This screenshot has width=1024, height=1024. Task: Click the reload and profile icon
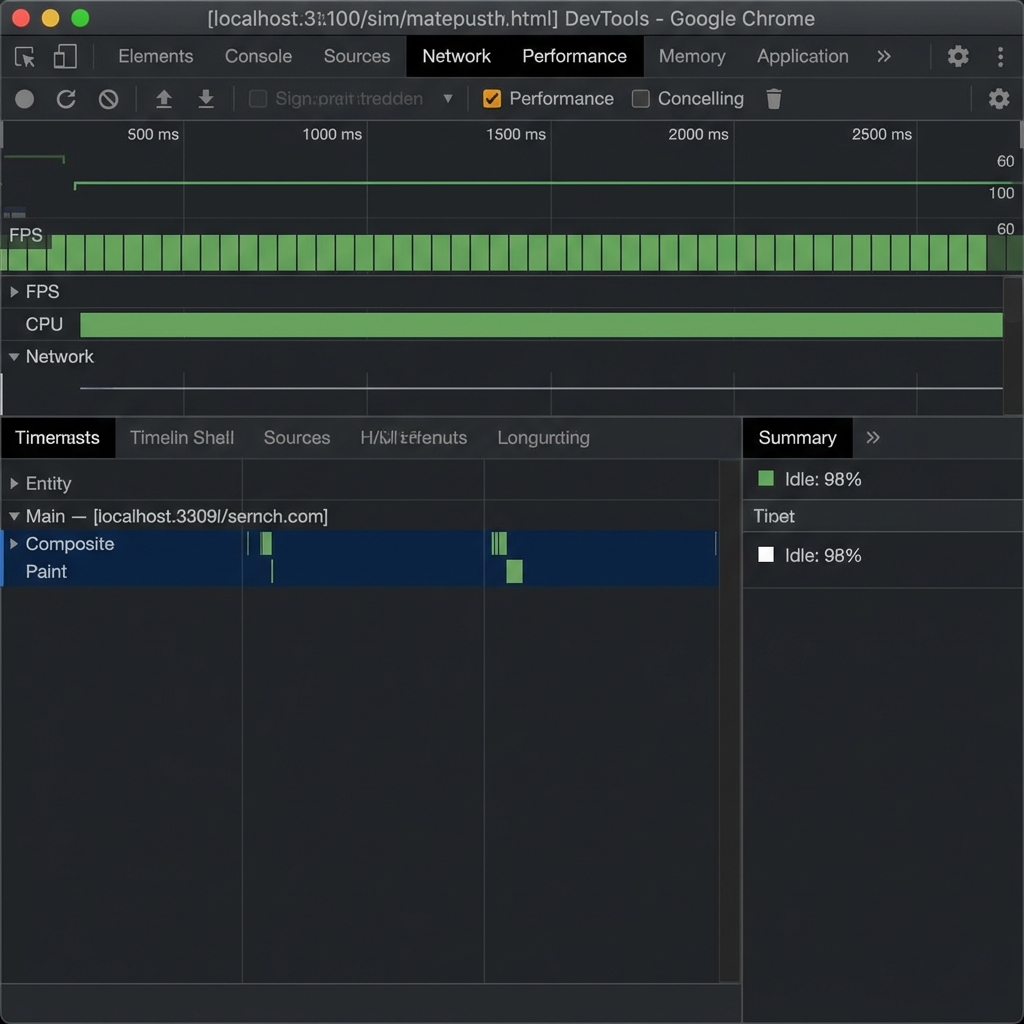coord(66,99)
